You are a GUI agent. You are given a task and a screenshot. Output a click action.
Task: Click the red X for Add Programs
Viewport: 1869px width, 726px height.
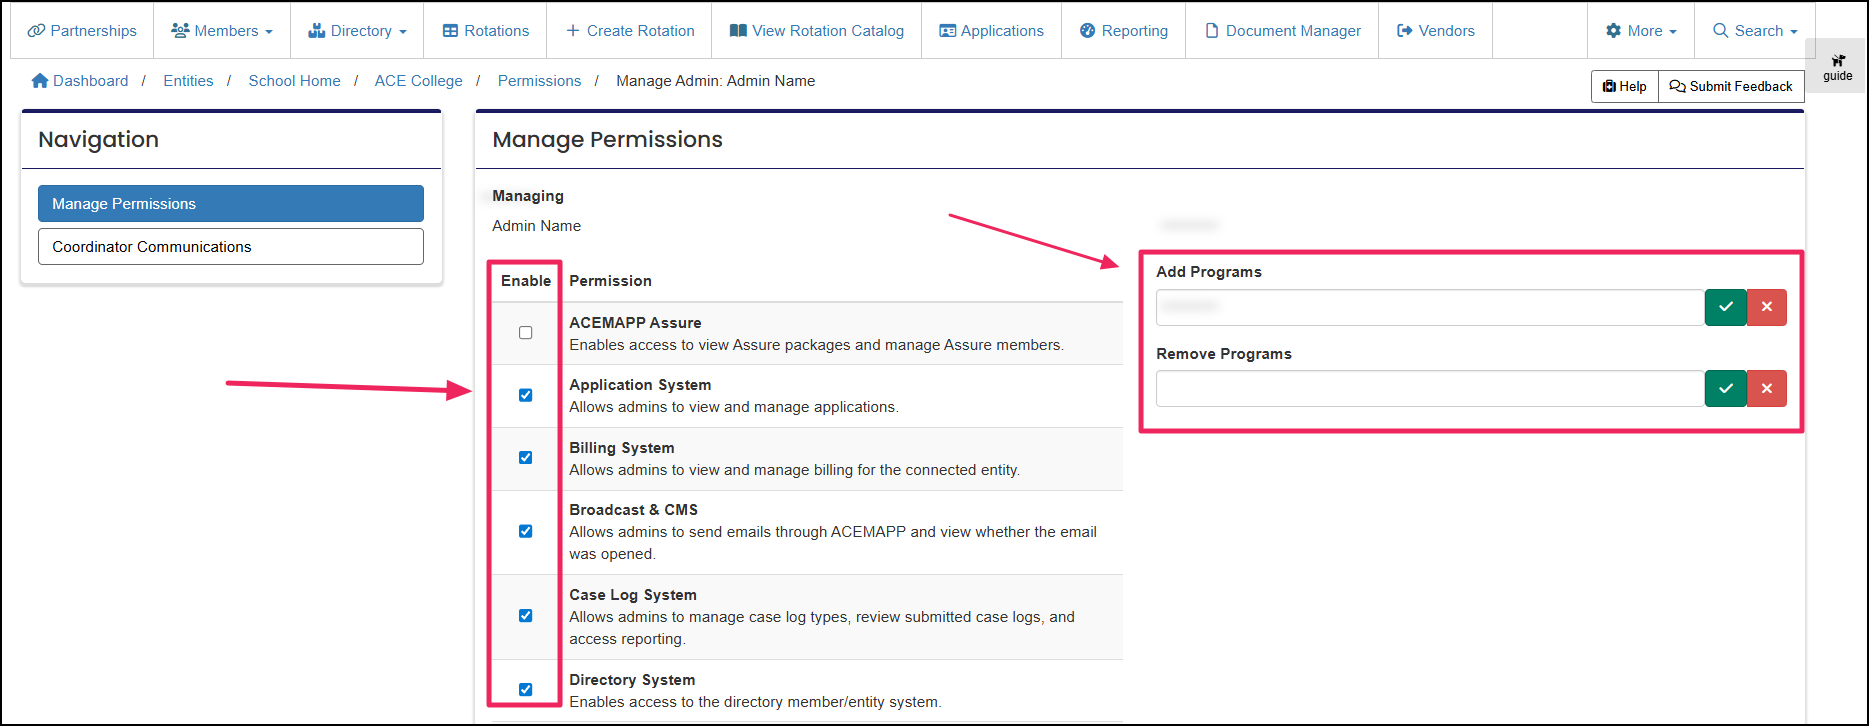click(1767, 307)
